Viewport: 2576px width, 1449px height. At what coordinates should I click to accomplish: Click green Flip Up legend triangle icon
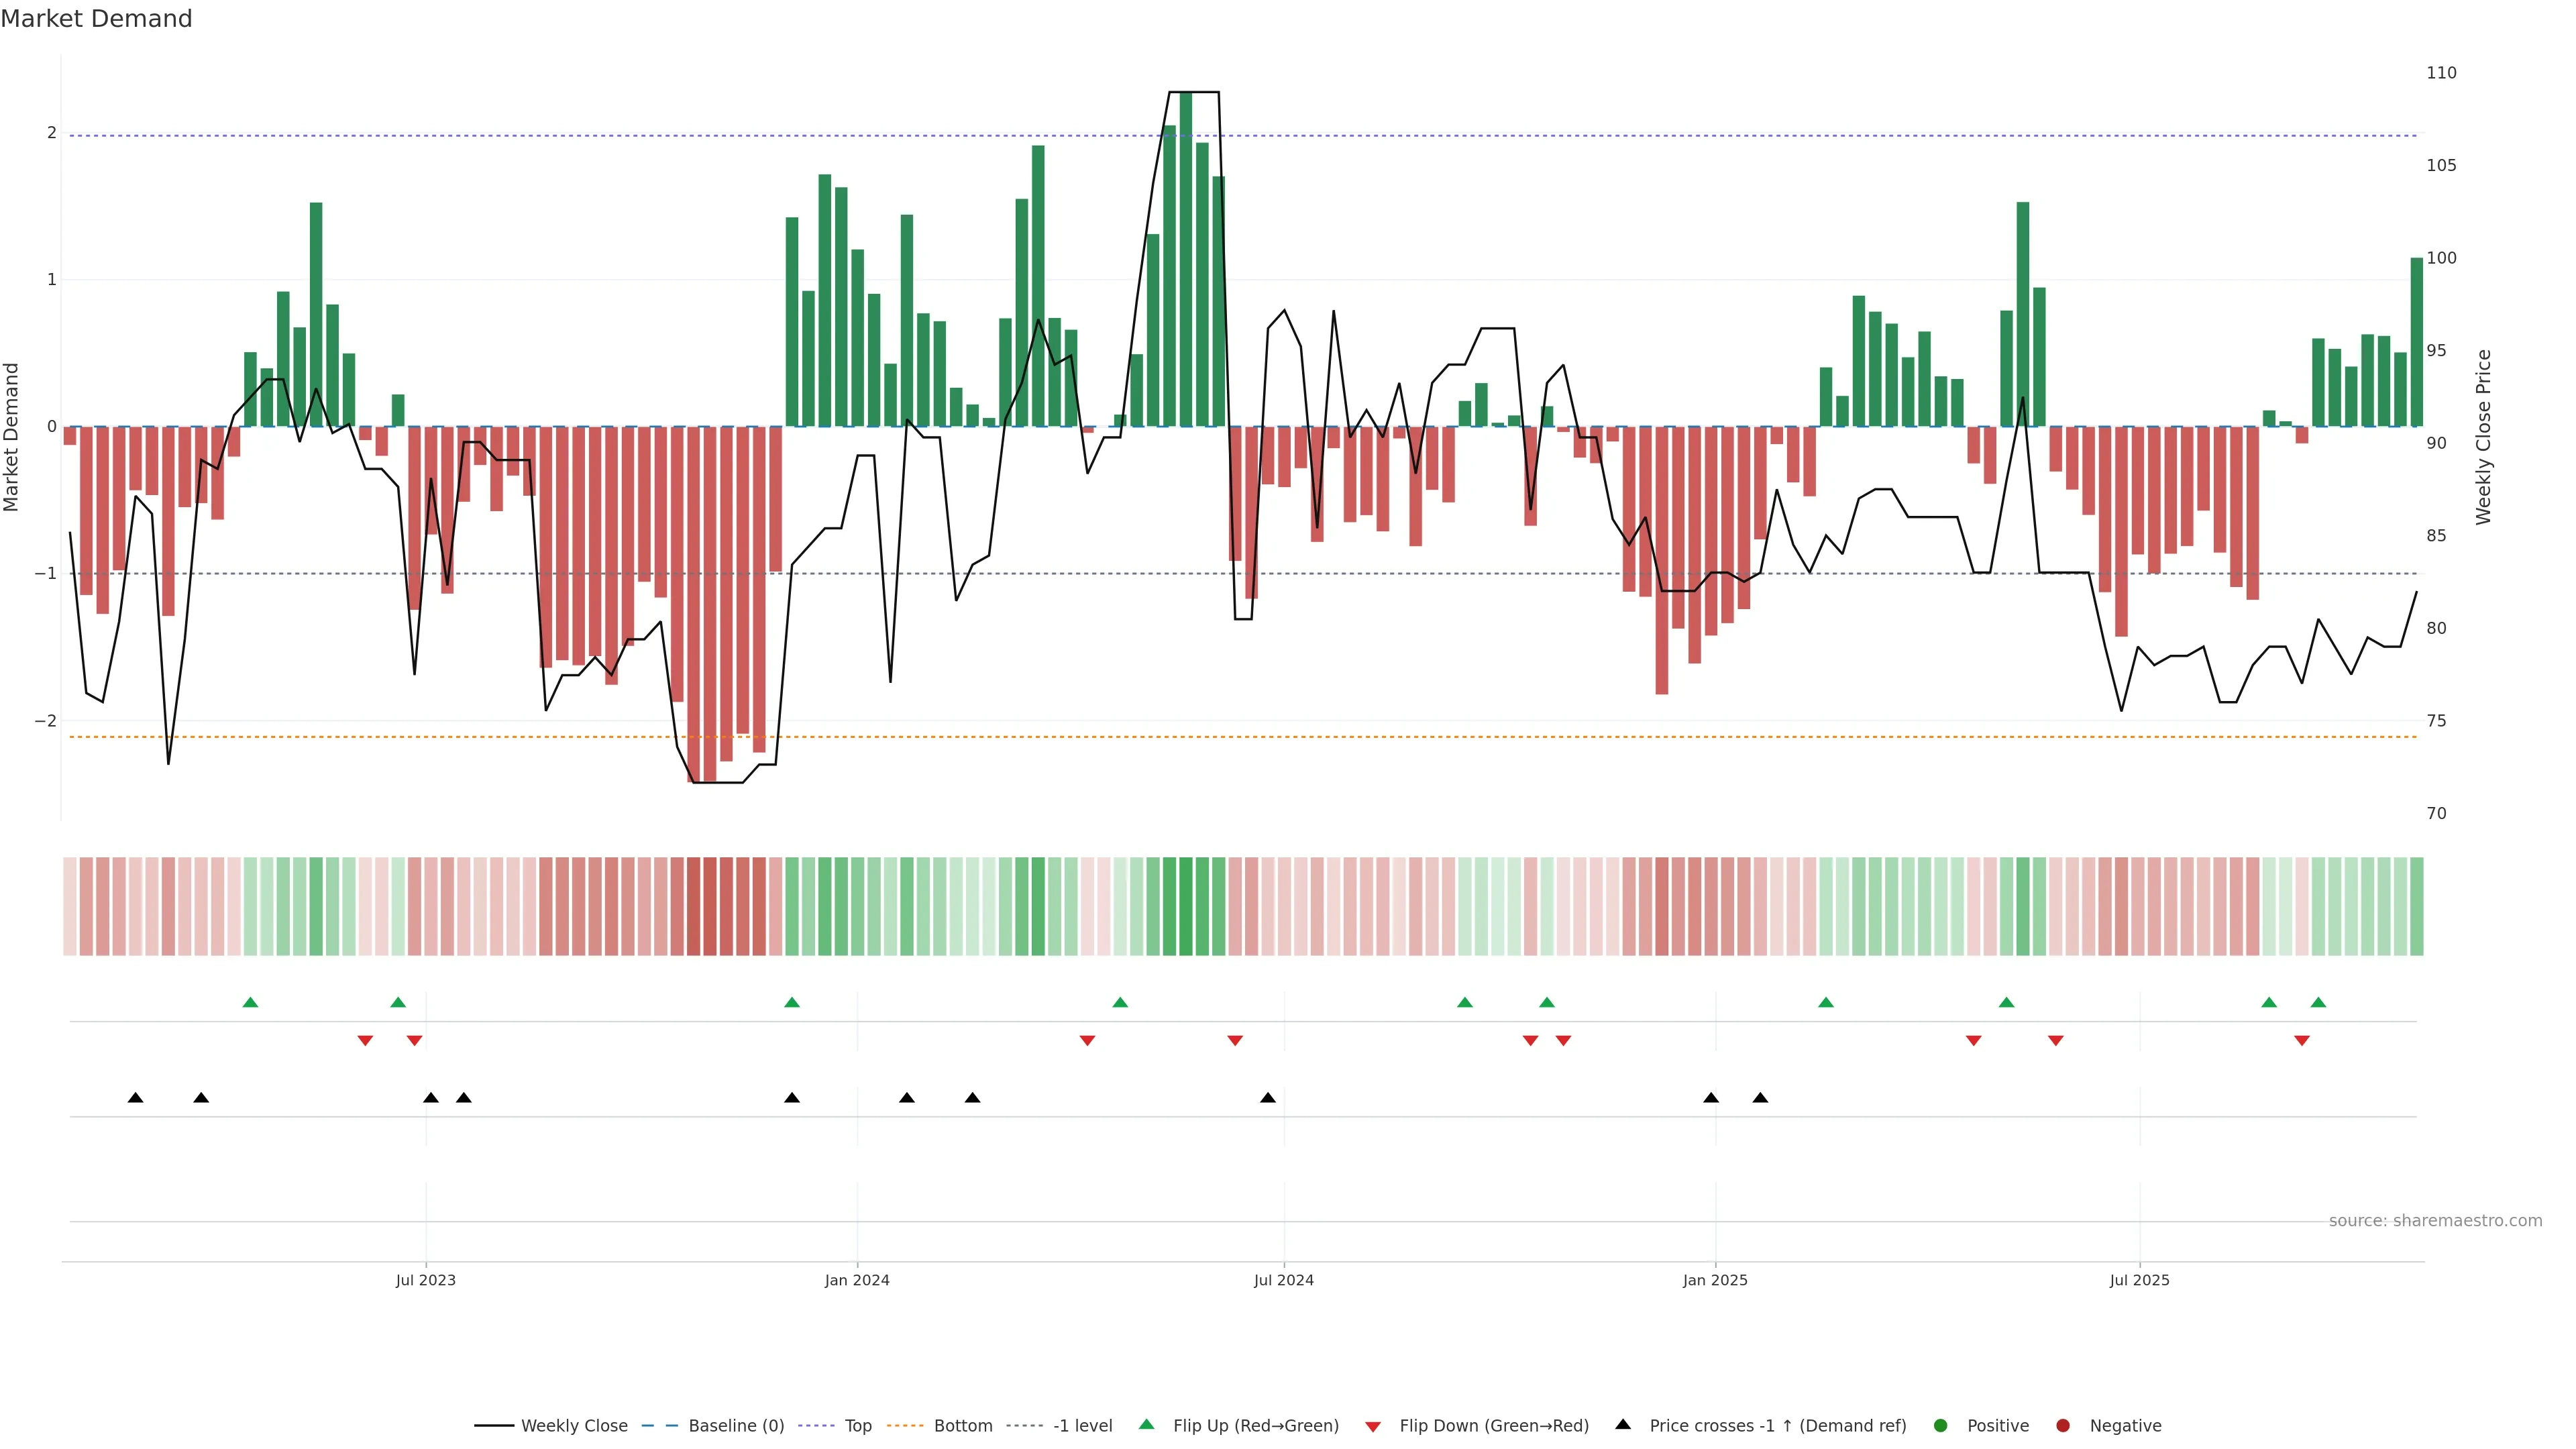1146,1425
